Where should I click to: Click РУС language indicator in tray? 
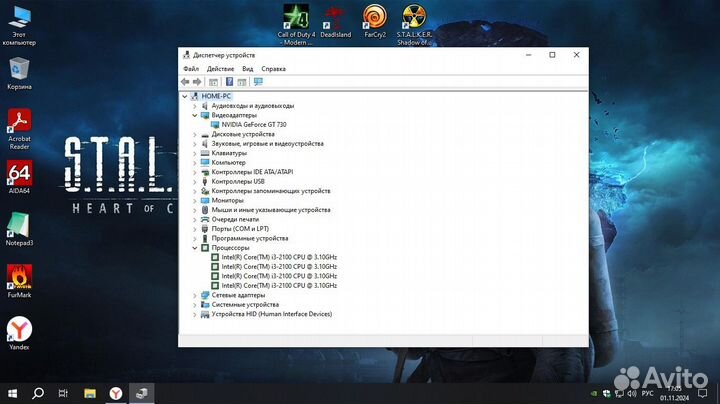click(x=647, y=393)
